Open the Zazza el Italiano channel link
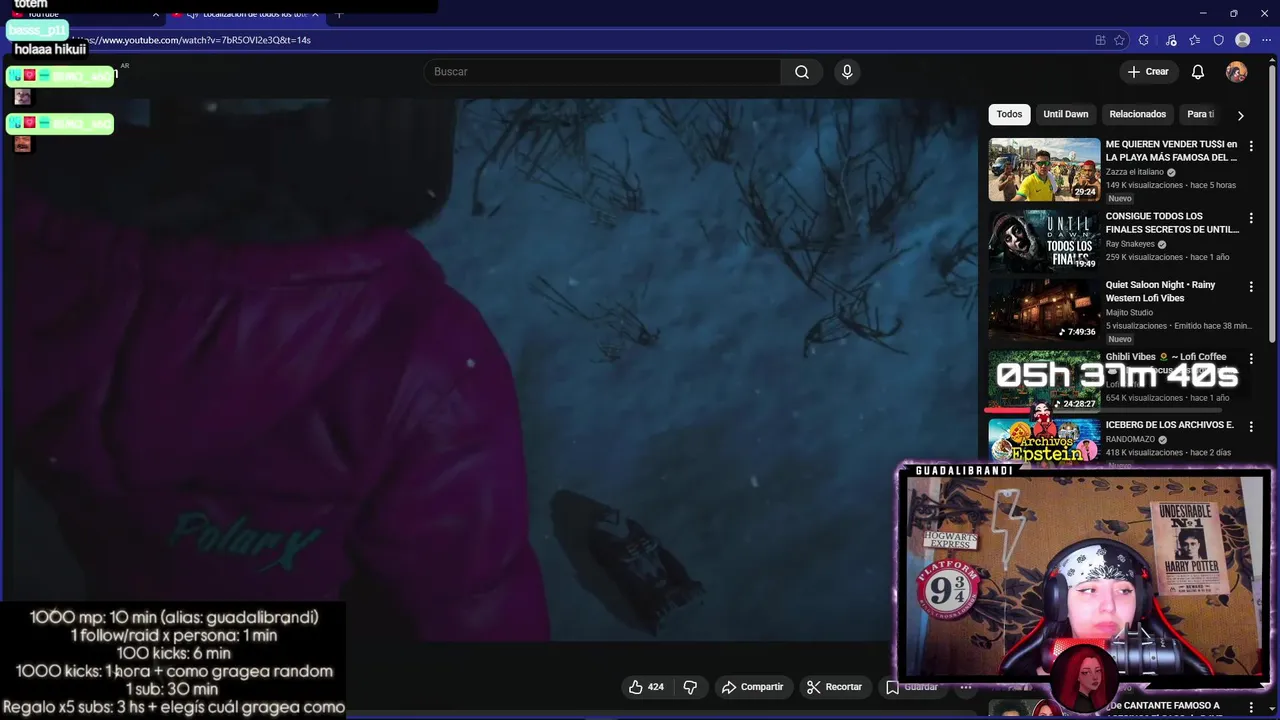 (1135, 172)
